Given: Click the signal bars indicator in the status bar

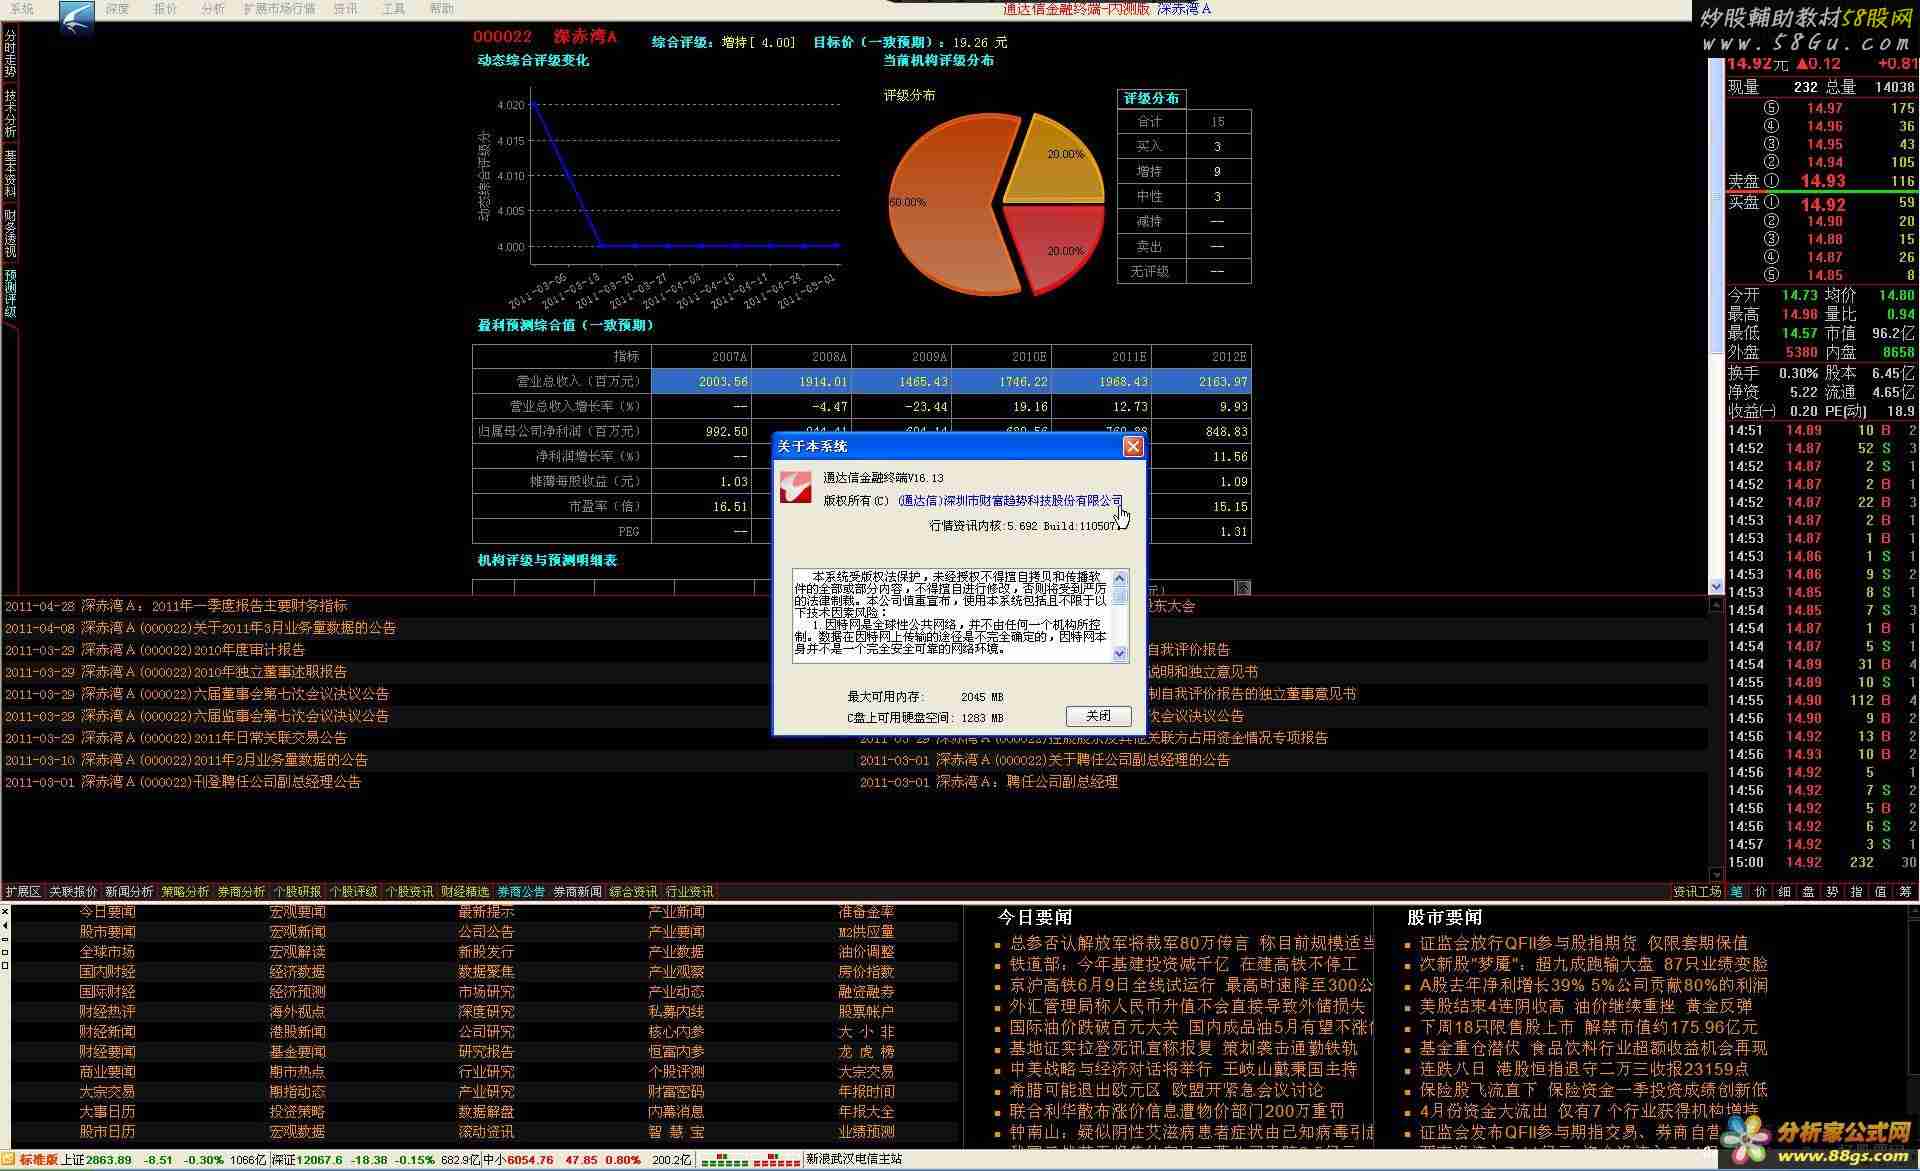Looking at the screenshot, I should coord(750,1160).
